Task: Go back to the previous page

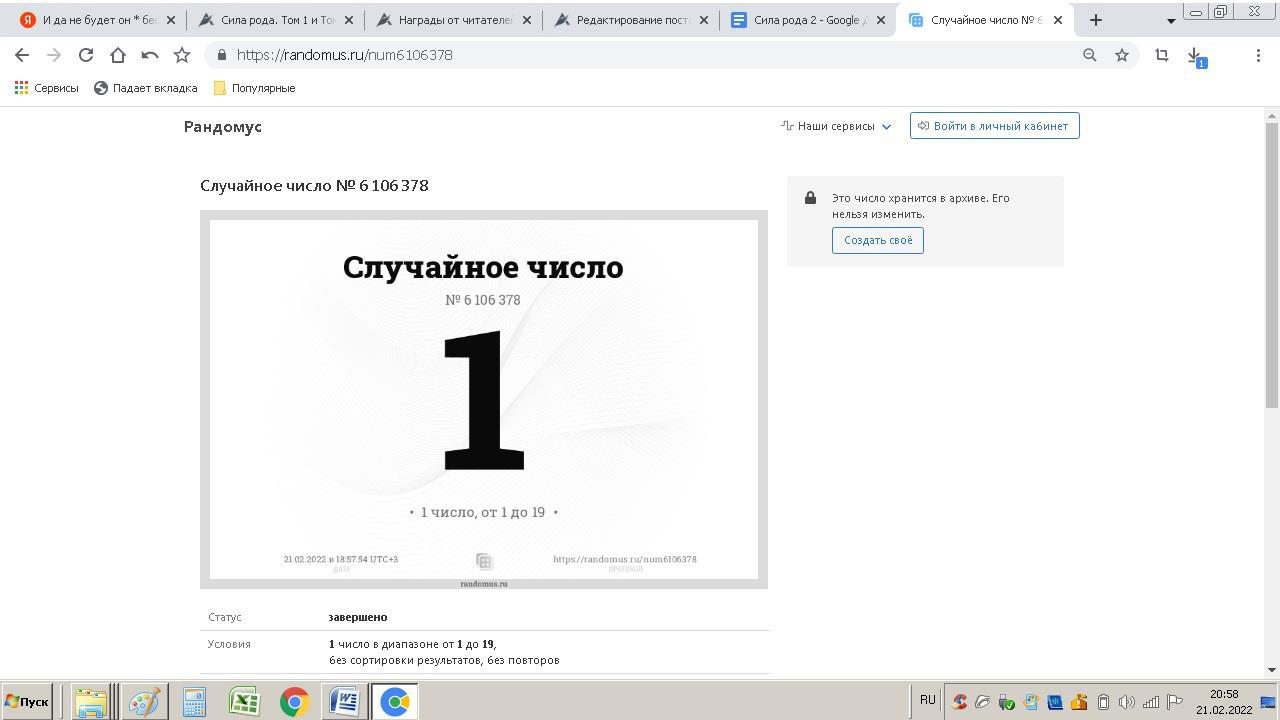Action: click(22, 55)
